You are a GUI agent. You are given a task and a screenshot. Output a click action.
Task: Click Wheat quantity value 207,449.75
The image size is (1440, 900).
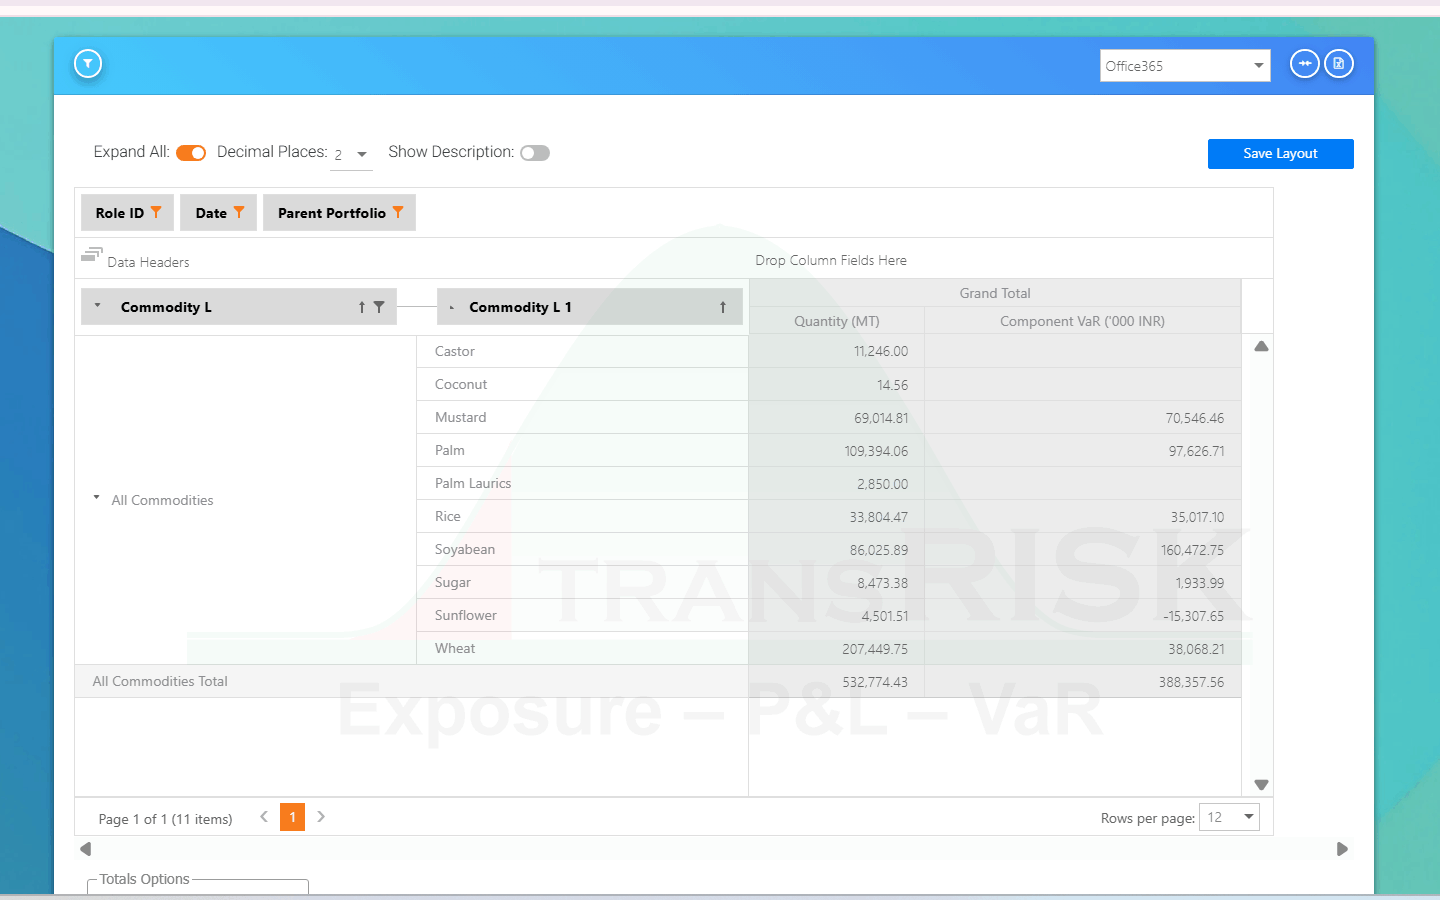point(875,649)
